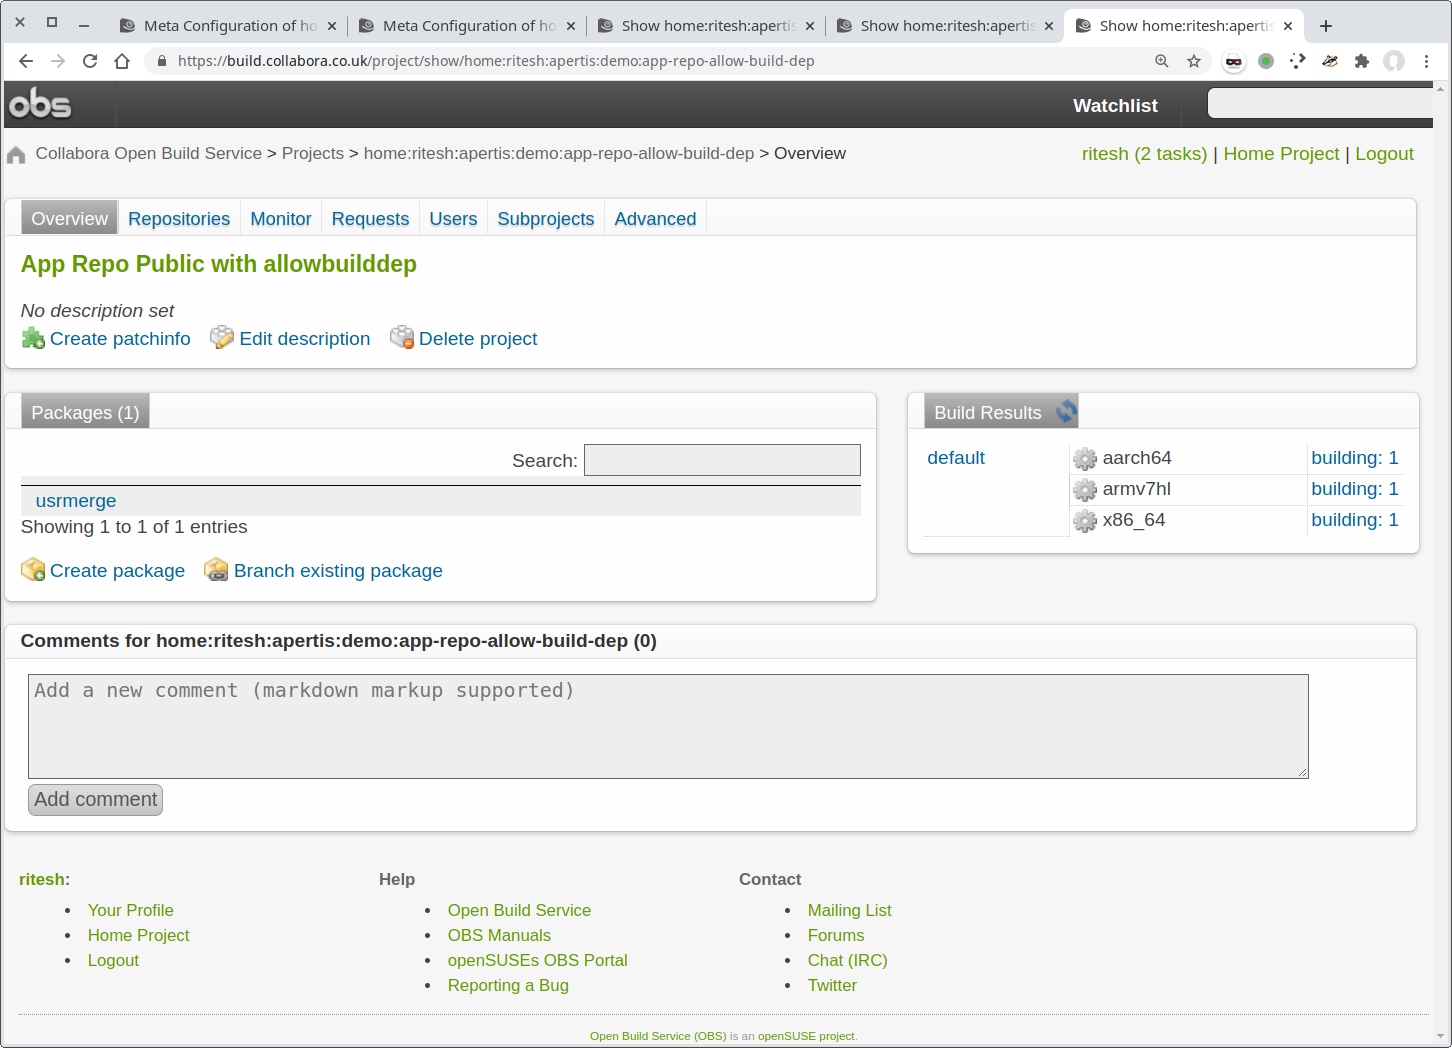Screen dimensions: 1452x1048
Task: Select the Overview tab
Action: click(x=69, y=219)
